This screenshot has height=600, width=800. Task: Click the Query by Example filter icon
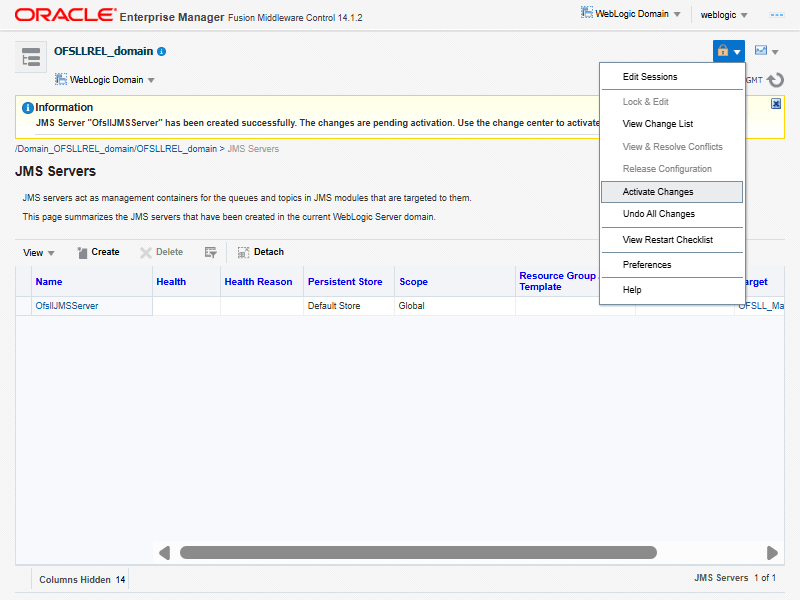[211, 252]
